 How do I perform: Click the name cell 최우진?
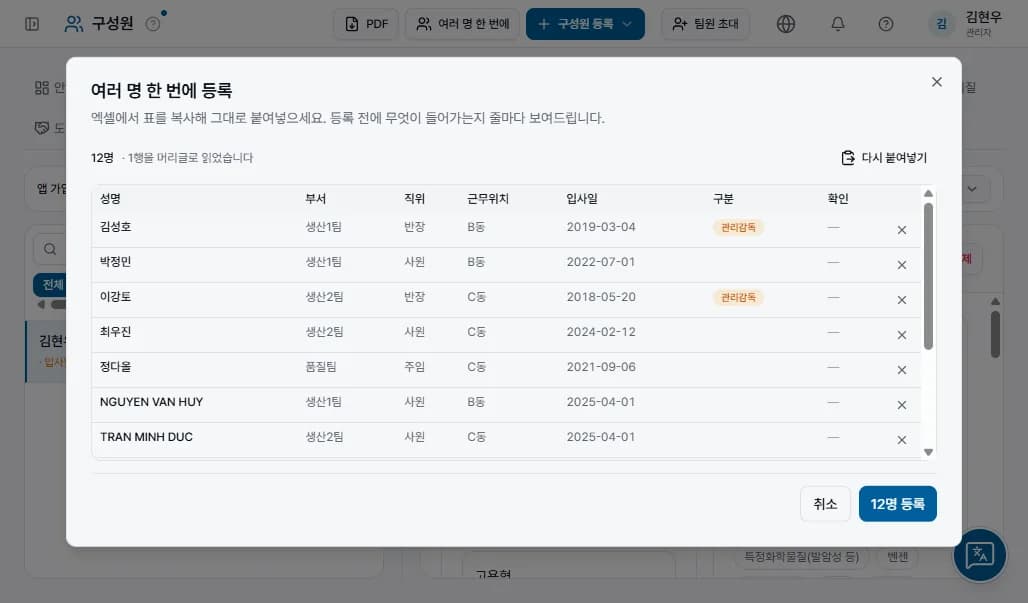coord(115,332)
